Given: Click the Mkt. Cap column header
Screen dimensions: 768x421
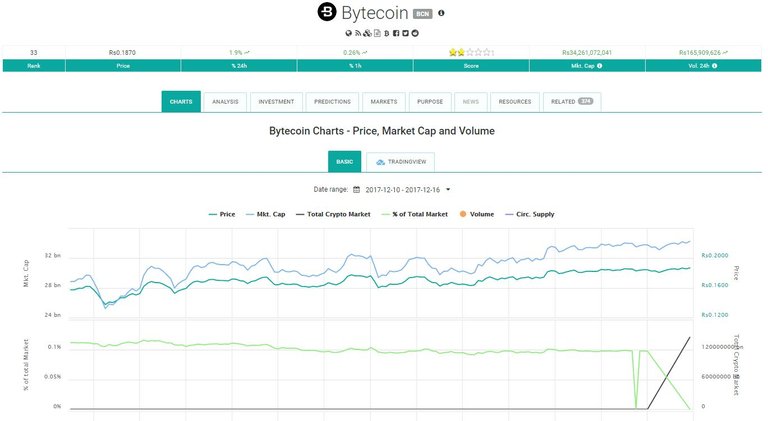Looking at the screenshot, I should (587, 66).
